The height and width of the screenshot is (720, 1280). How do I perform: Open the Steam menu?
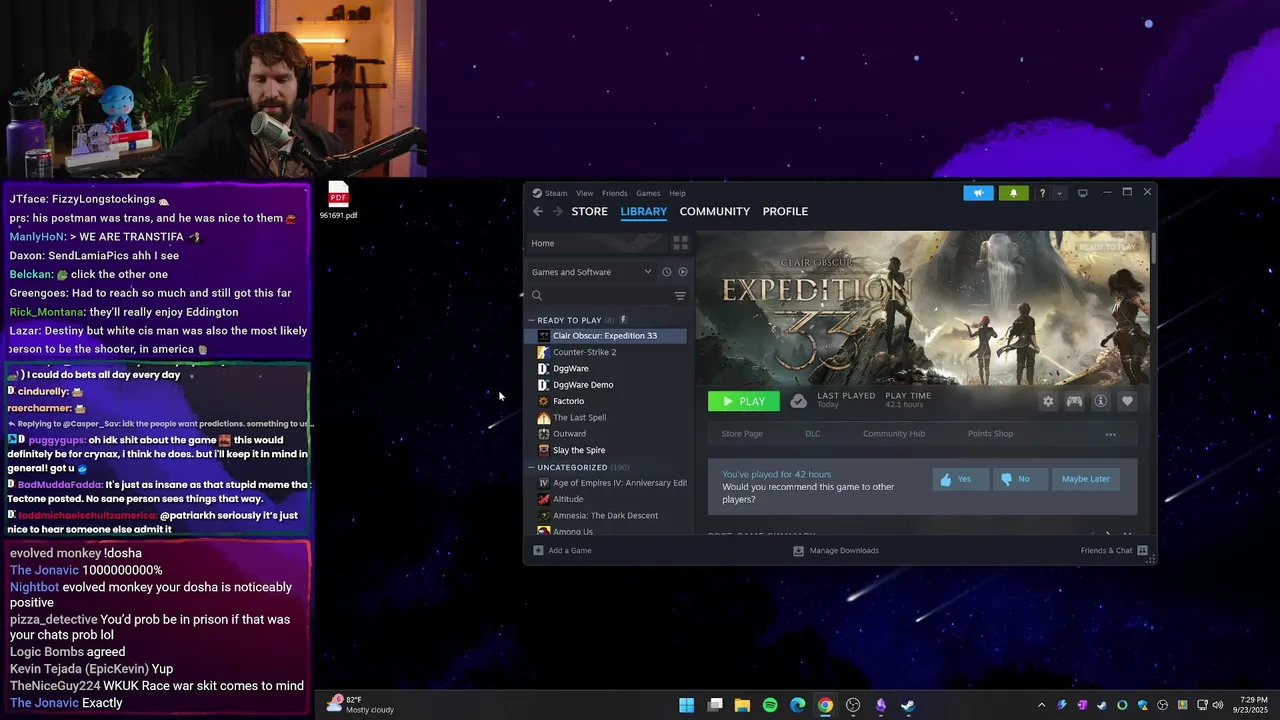[550, 193]
